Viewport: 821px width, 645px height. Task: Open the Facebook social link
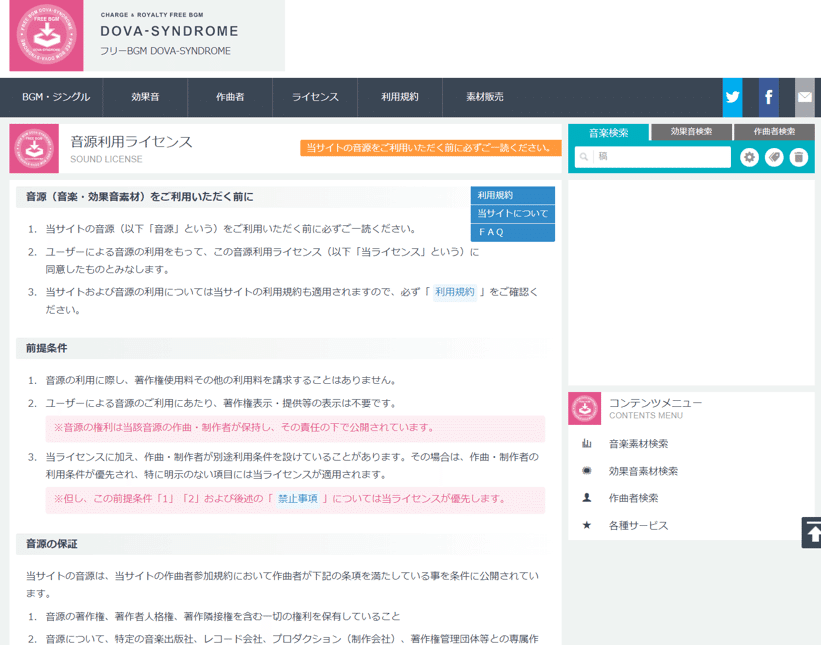769,97
